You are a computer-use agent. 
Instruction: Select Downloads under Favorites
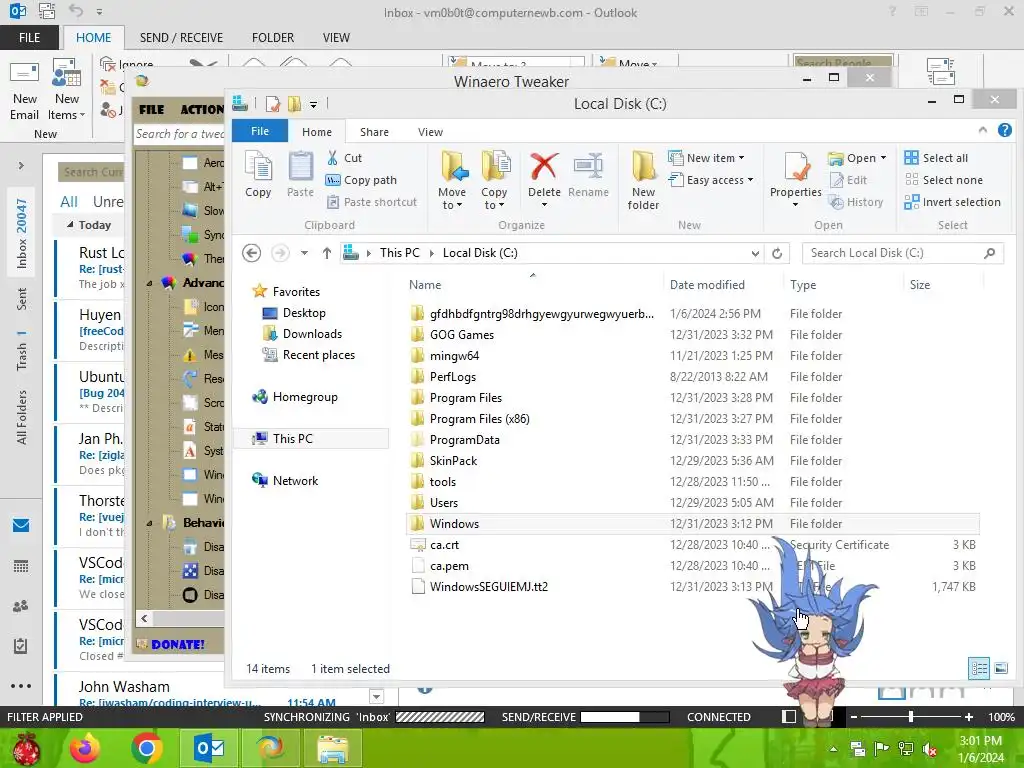tap(312, 334)
